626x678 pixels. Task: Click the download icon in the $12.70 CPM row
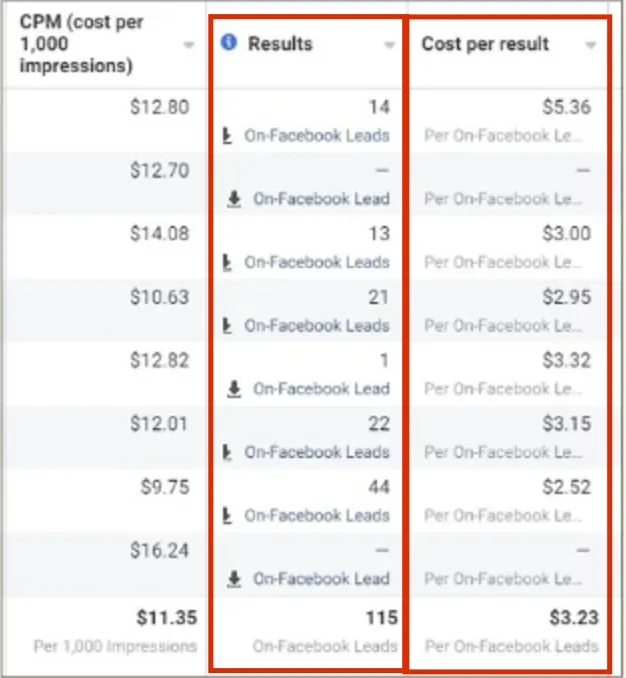234,199
